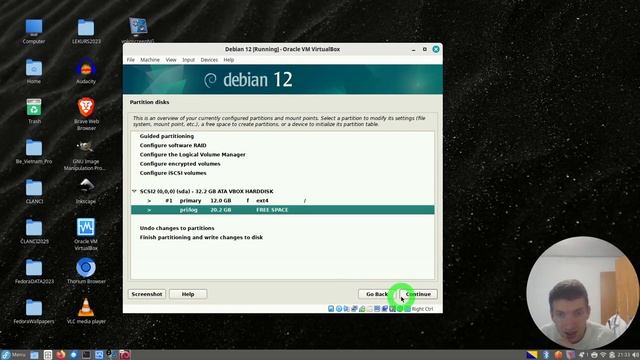This screenshot has height=360, width=640.
Task: Open the Wi-Fi network tray icon
Action: tap(603, 355)
